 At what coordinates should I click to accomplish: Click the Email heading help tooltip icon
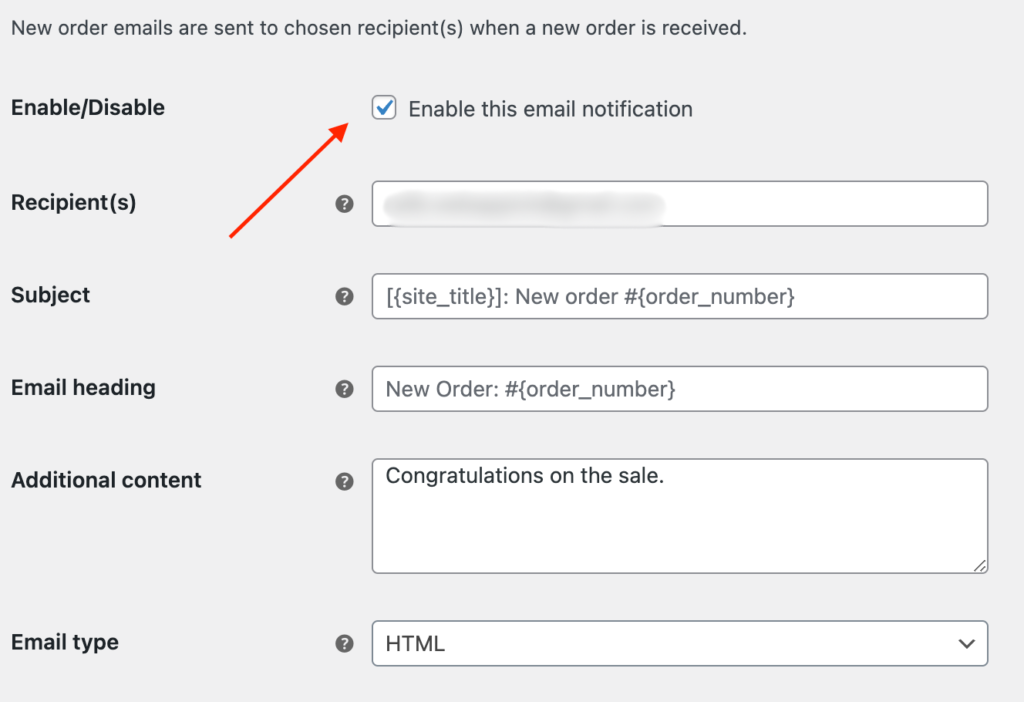pos(344,389)
